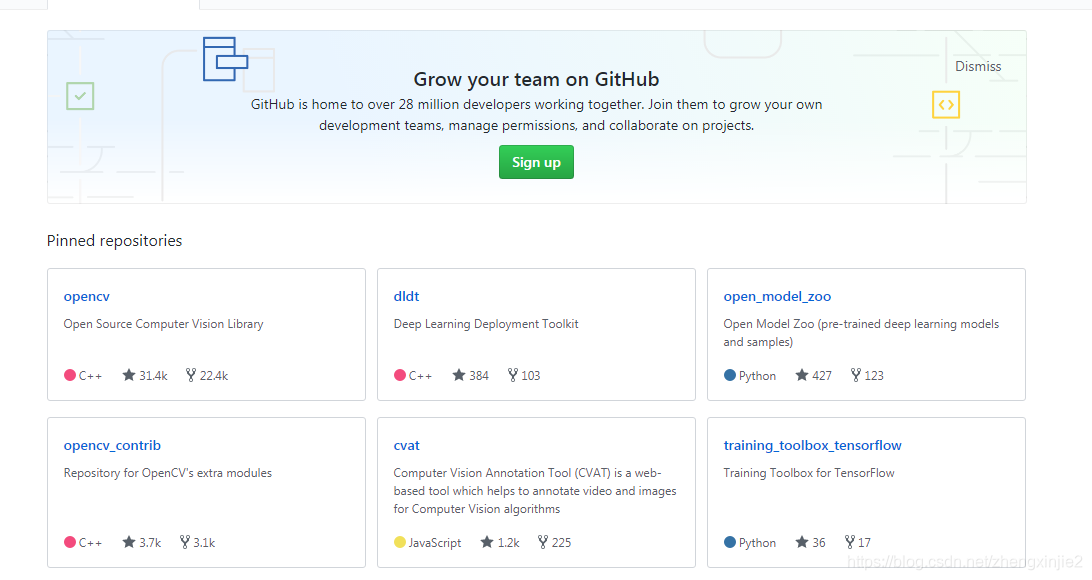Image resolution: width=1092 pixels, height=580 pixels.
Task: Click the Training Toolbox for TensorFlow description
Action: point(809,473)
